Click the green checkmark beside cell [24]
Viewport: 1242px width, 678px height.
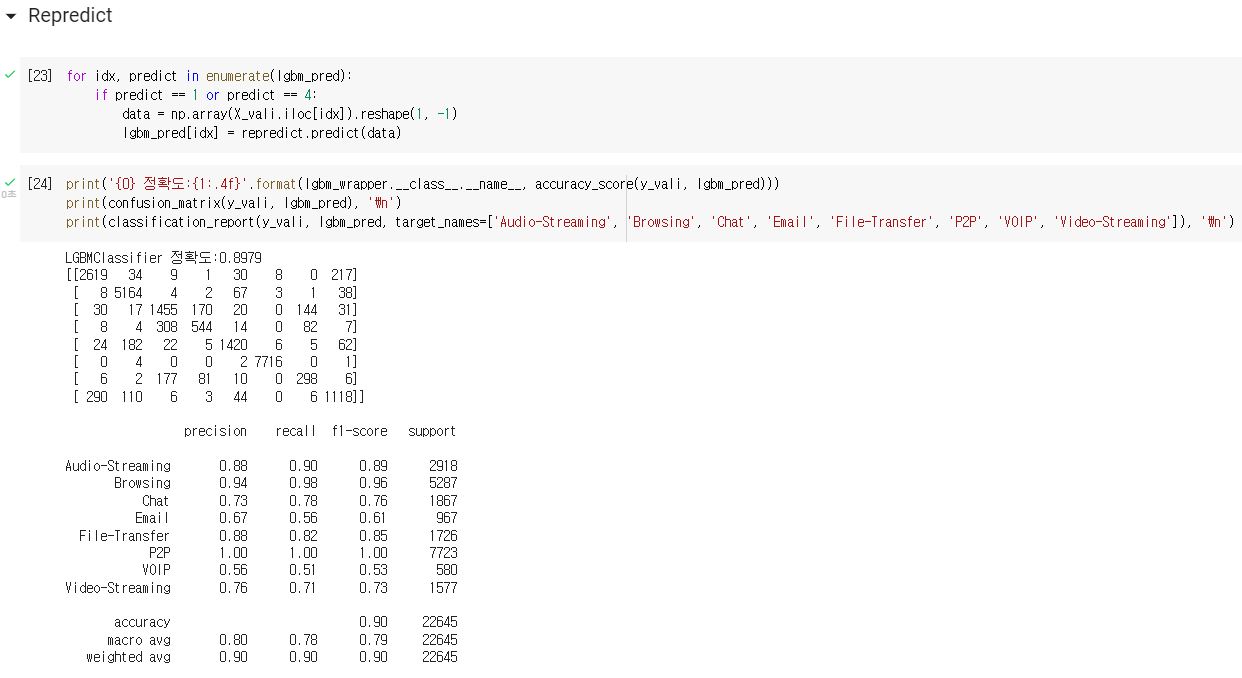point(9,182)
